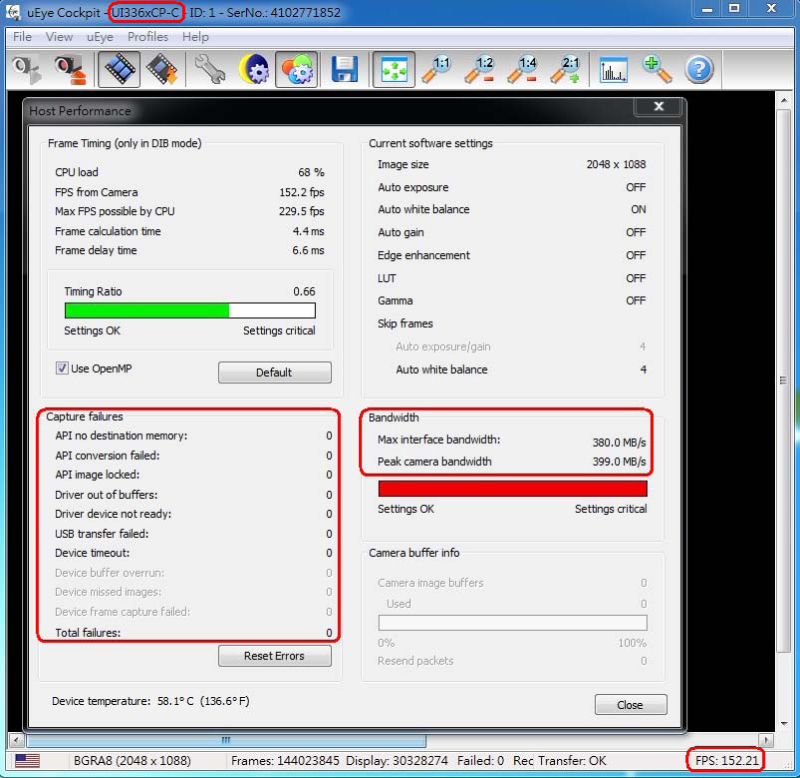Click the Close button in Host Performance
The height and width of the screenshot is (778, 800).
(x=631, y=705)
